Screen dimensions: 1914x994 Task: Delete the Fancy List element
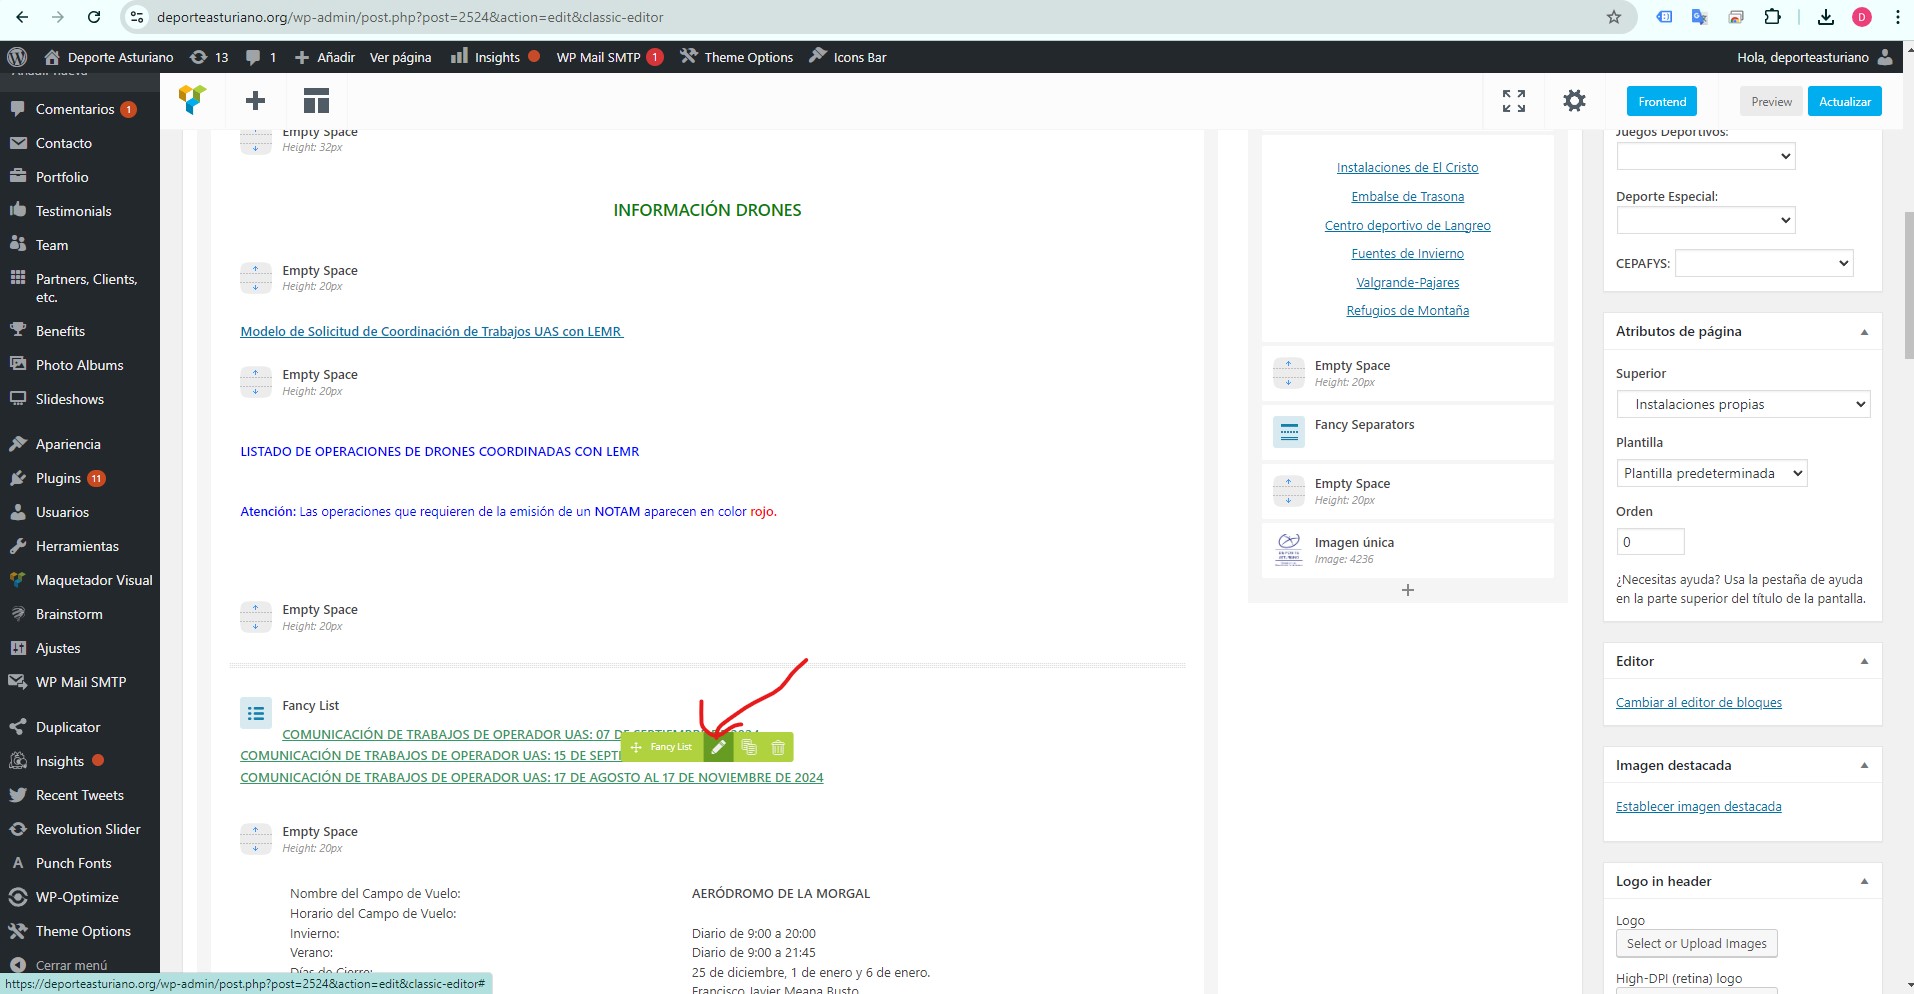[778, 747]
